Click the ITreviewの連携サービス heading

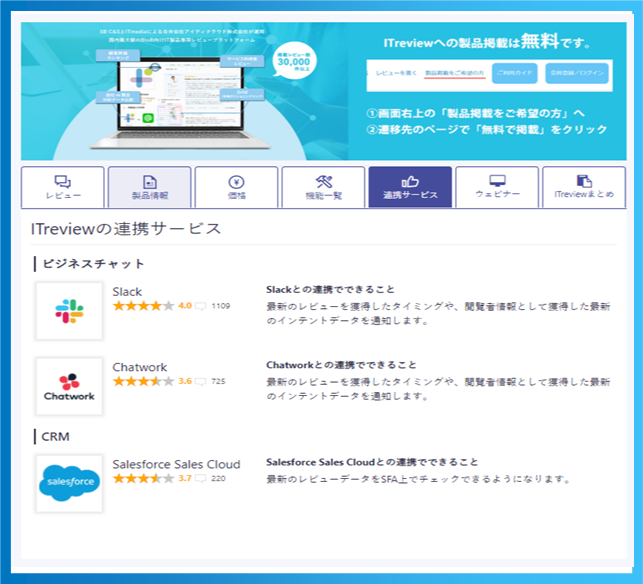[x=126, y=229]
